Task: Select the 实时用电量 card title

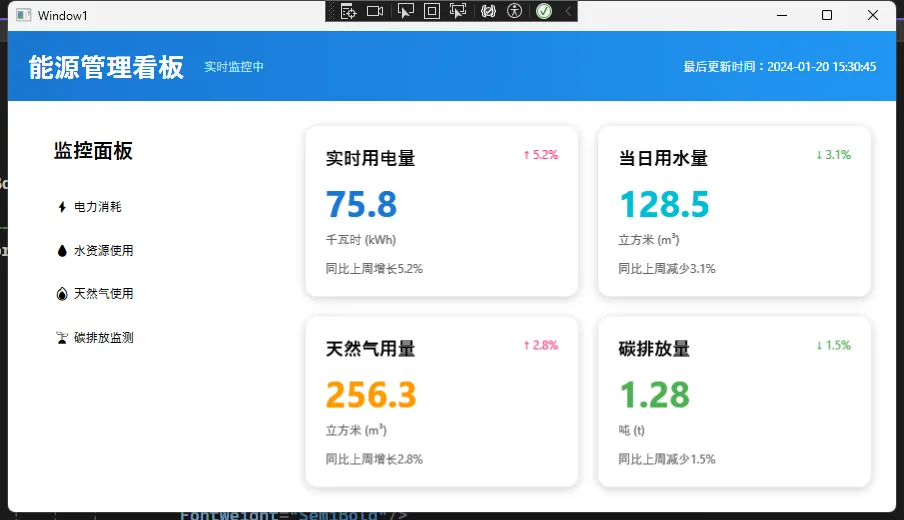Action: [370, 158]
